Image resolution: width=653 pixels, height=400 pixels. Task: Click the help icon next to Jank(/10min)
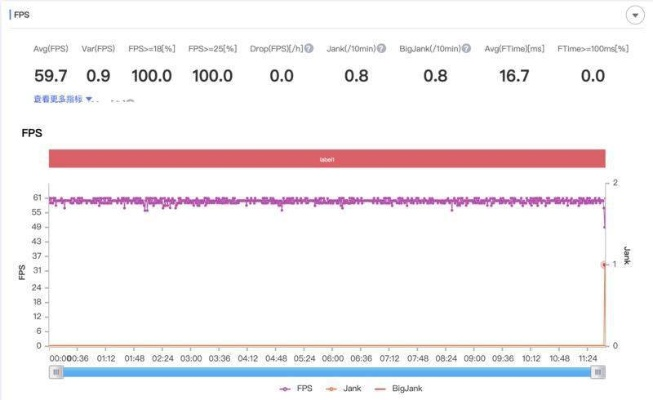(x=381, y=48)
